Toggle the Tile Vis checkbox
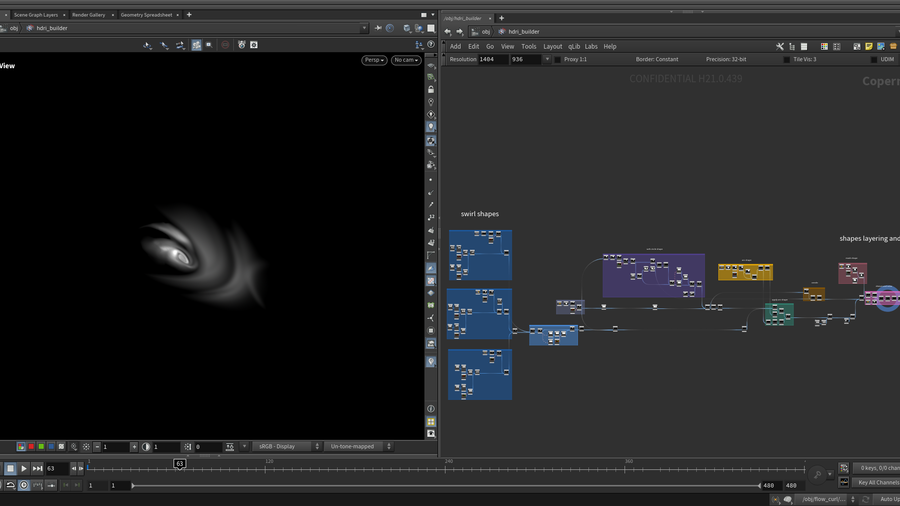Screen dimensions: 900x506 coord(786,59)
